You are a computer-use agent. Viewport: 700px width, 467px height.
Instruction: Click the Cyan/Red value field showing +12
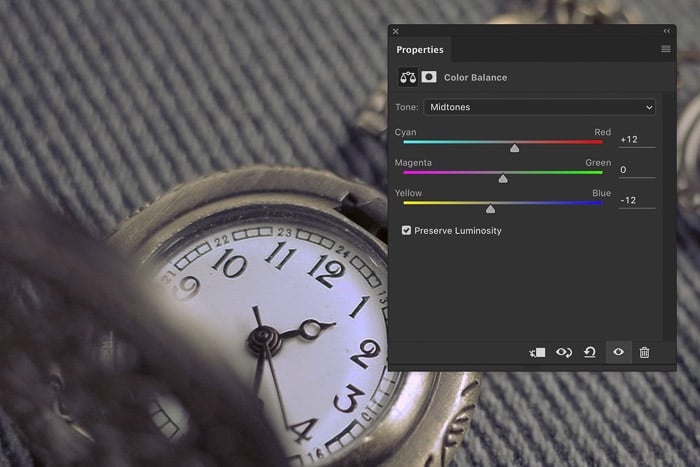(636, 139)
